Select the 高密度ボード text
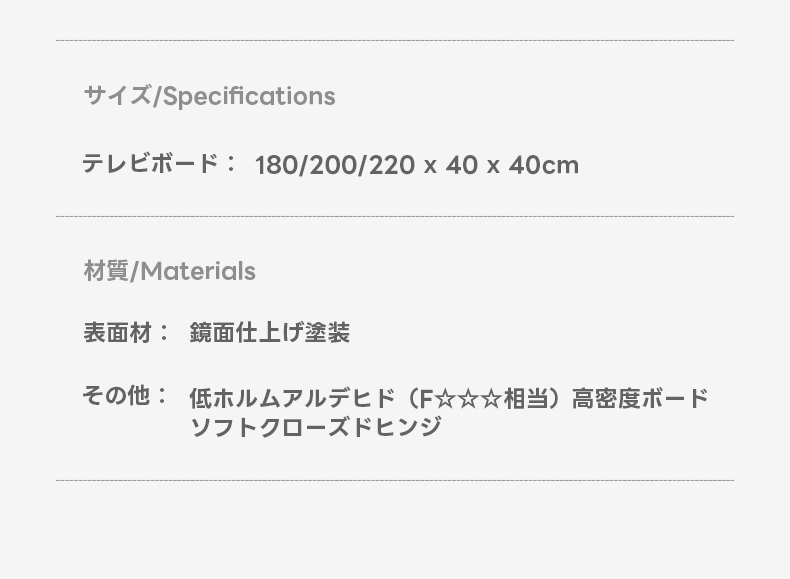 640,399
